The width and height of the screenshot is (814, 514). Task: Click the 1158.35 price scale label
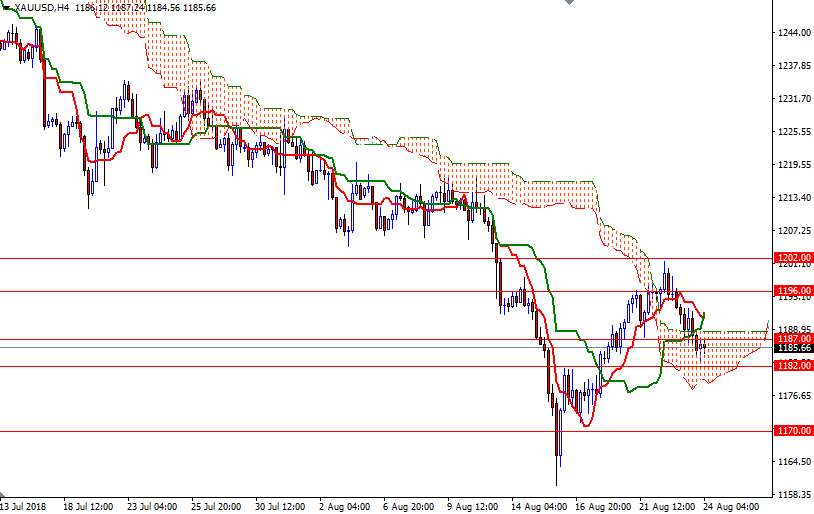point(793,495)
